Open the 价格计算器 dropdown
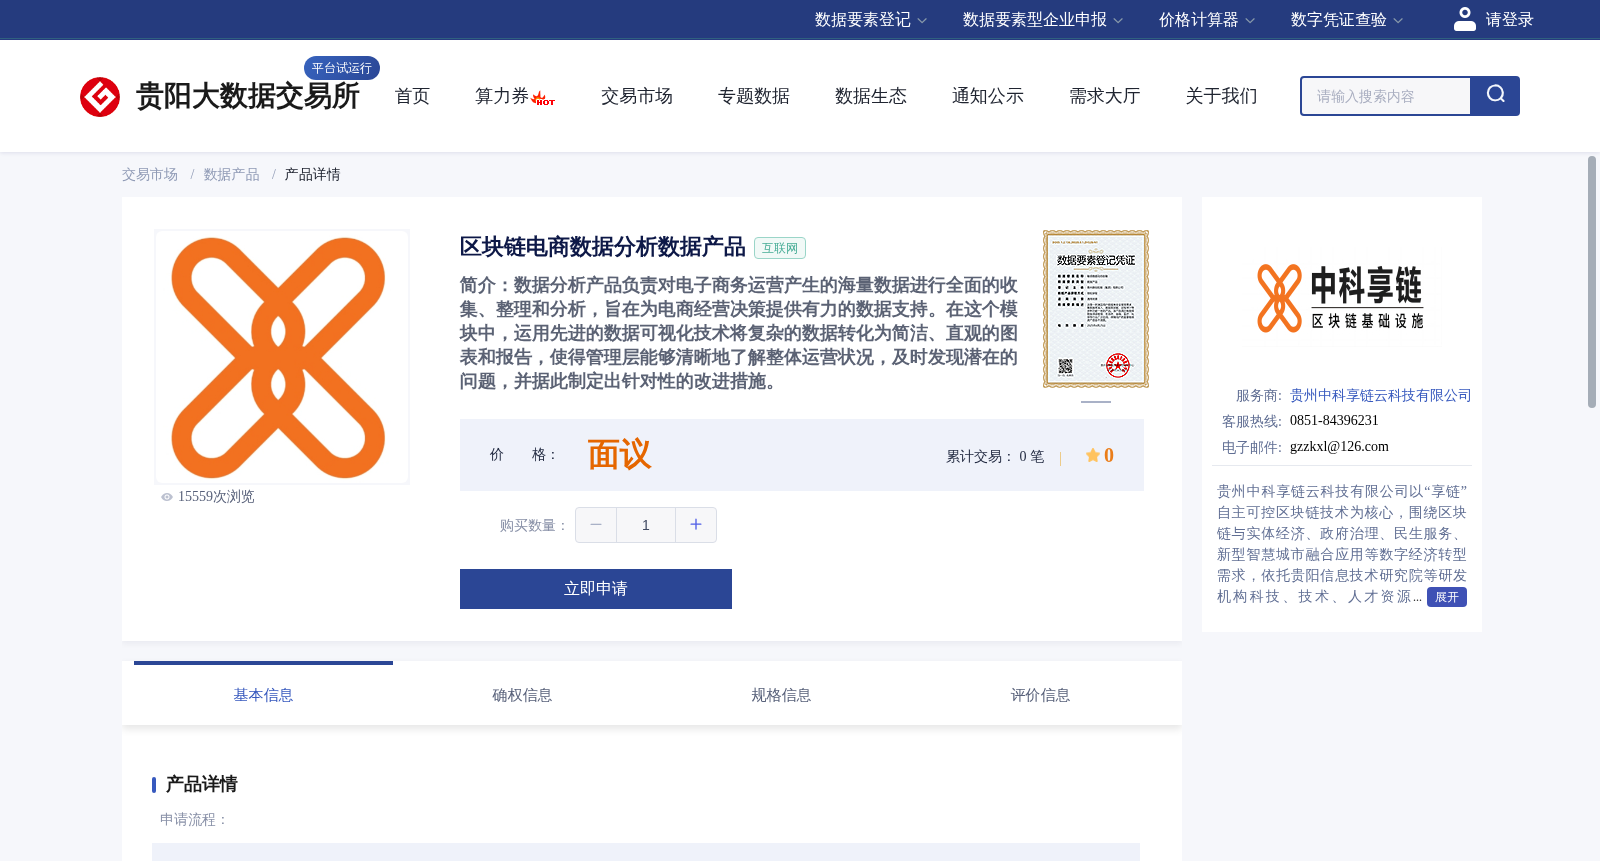The height and width of the screenshot is (861, 1600). (1206, 20)
